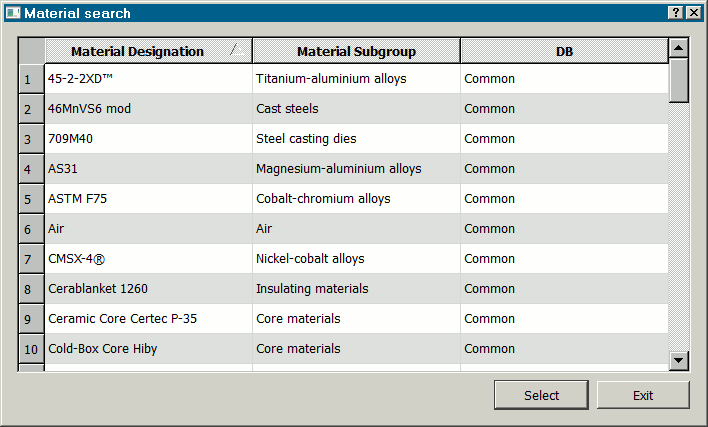Click the DB column header
This screenshot has height=427, width=708.
tap(564, 52)
